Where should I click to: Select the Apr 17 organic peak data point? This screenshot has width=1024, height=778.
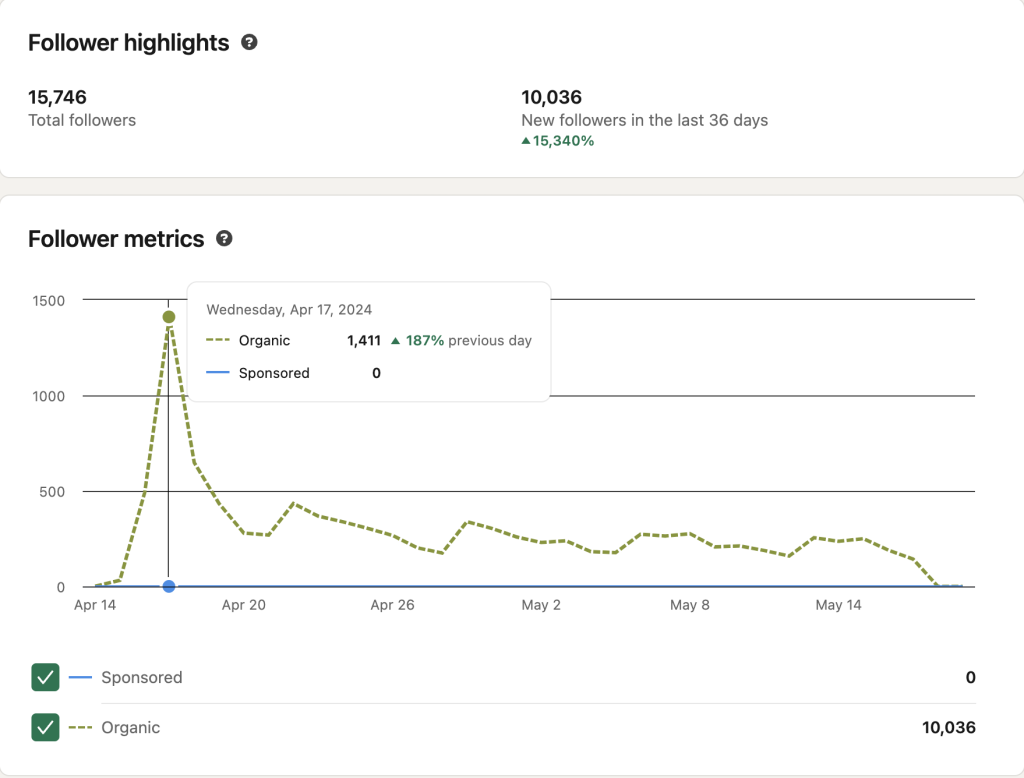click(168, 317)
